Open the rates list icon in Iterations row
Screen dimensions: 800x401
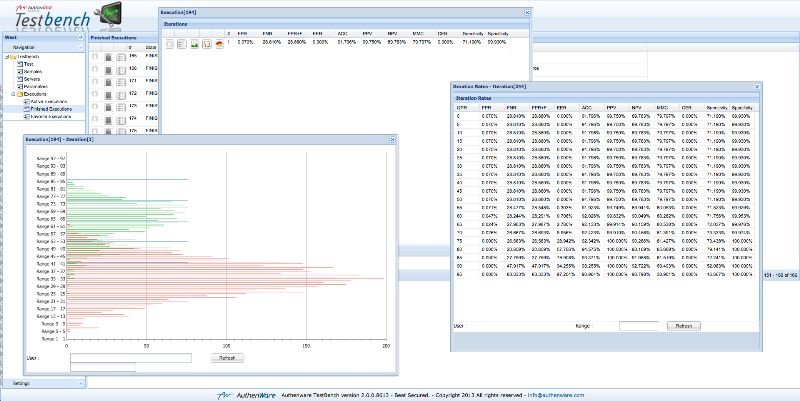click(x=182, y=44)
